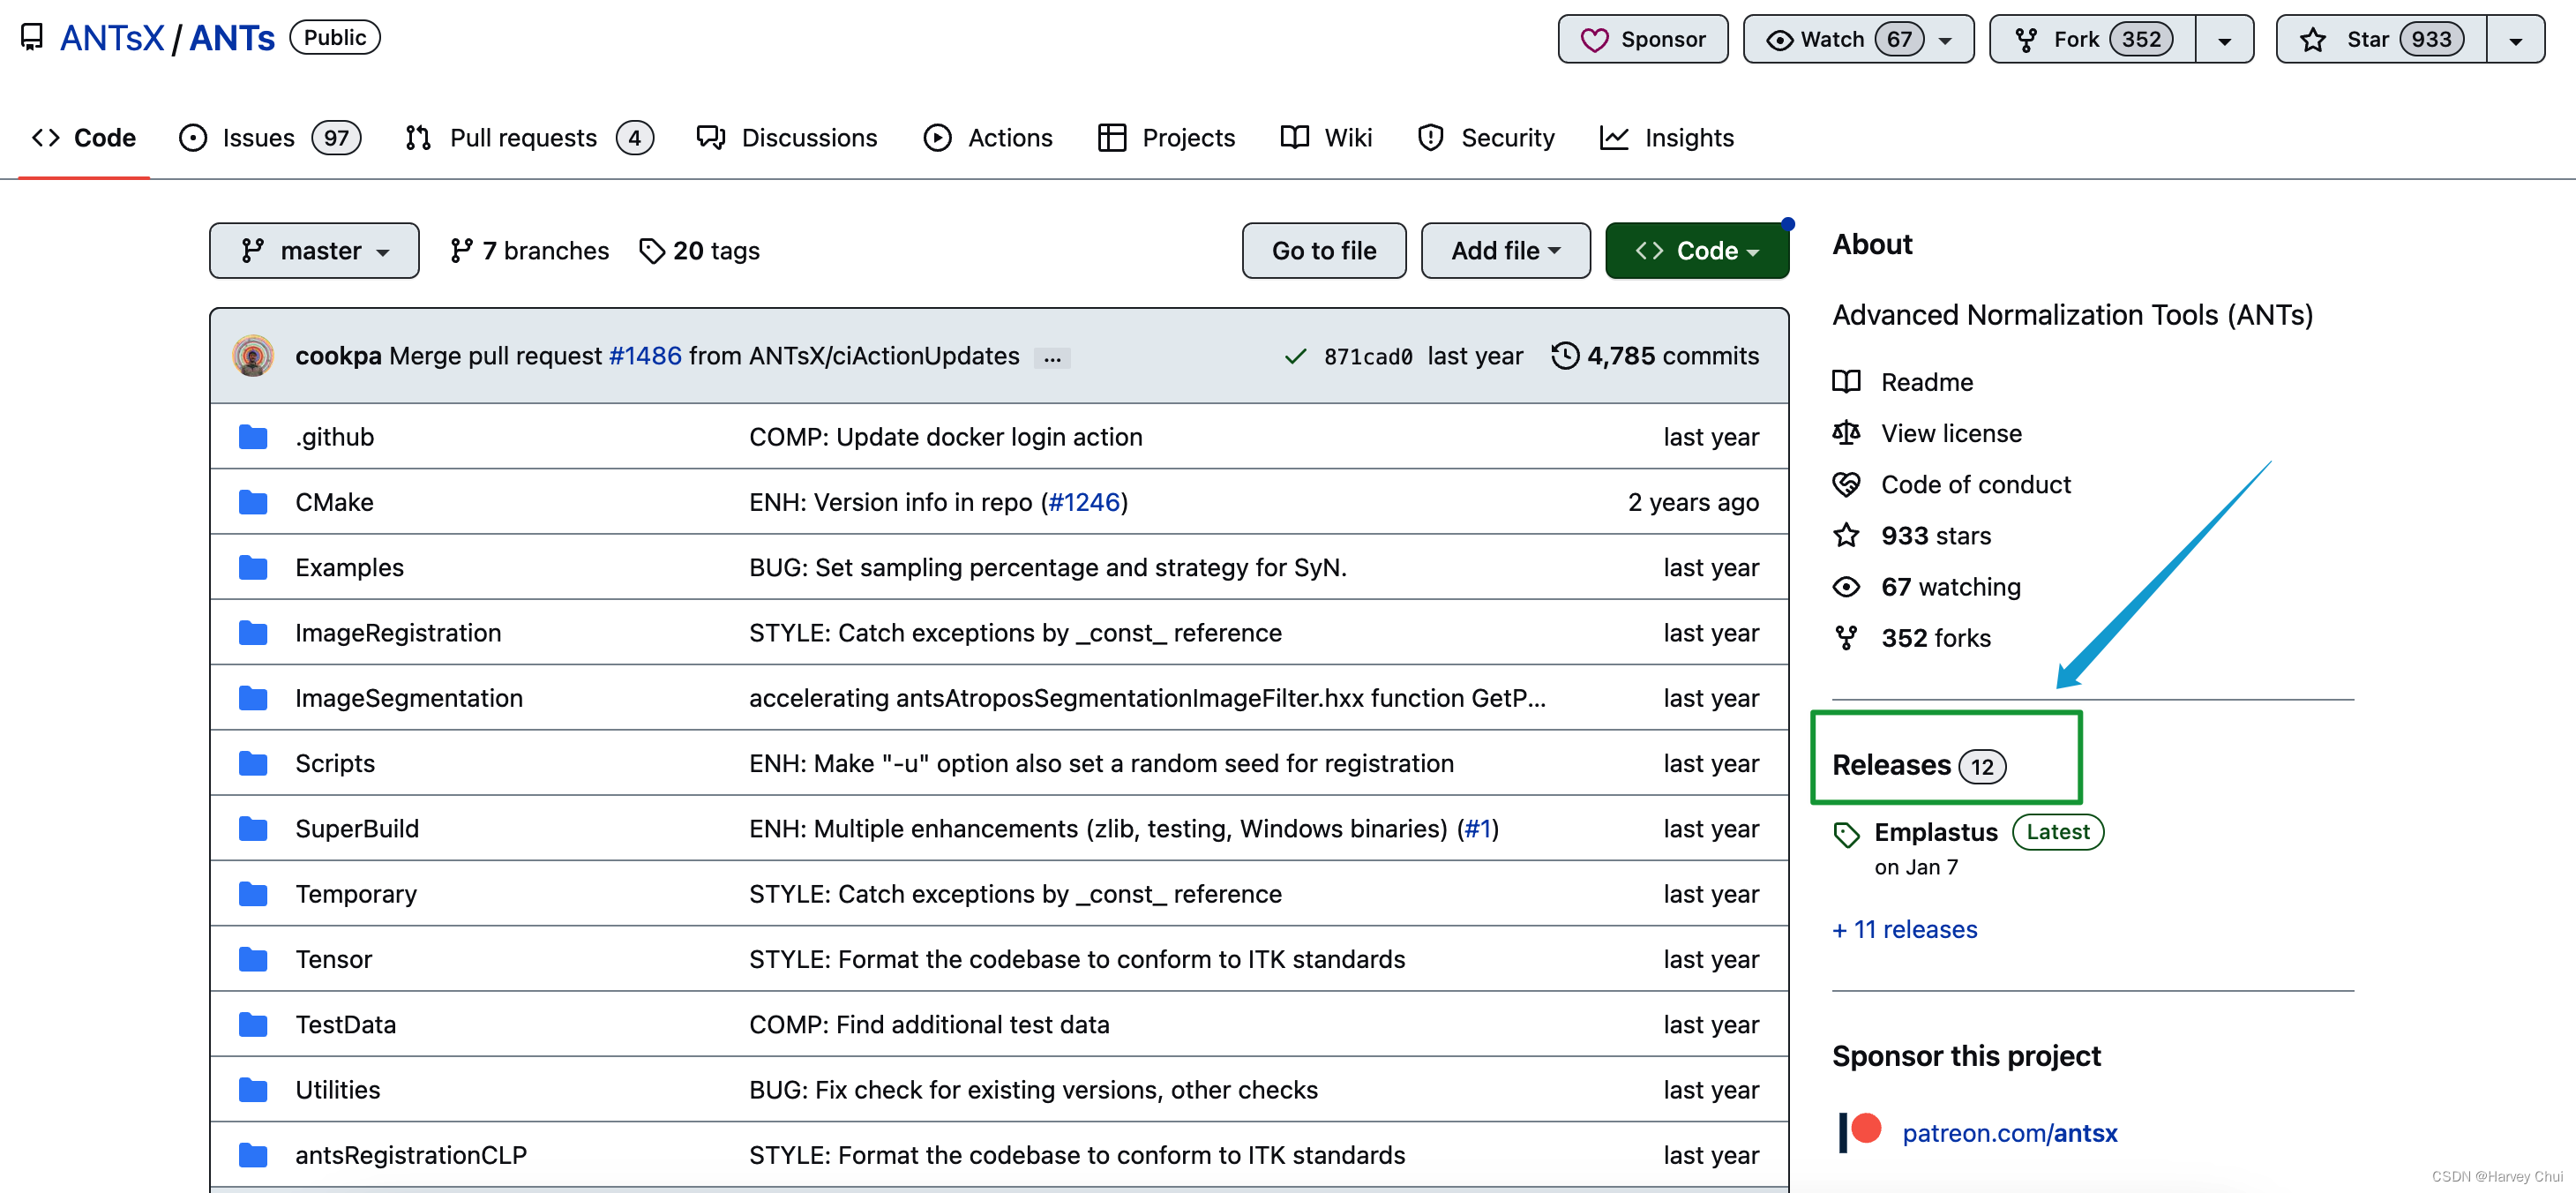Open the + 11 releases link
This screenshot has height=1193, width=2576.
(x=1904, y=929)
